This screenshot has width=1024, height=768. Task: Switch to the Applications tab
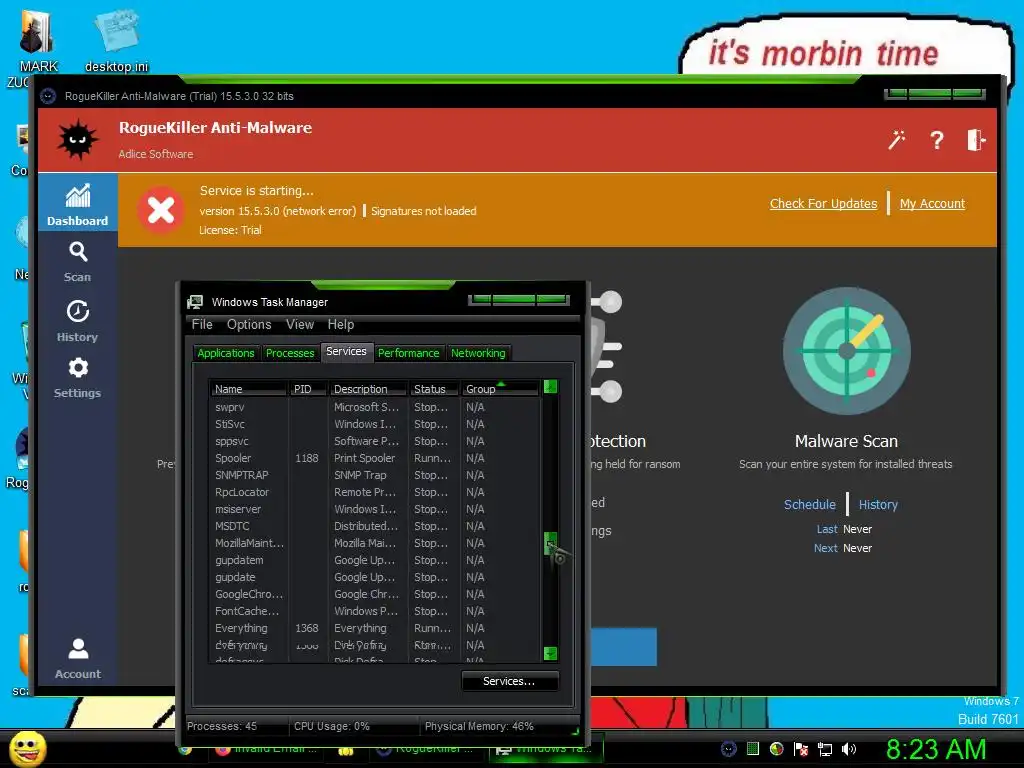click(225, 353)
